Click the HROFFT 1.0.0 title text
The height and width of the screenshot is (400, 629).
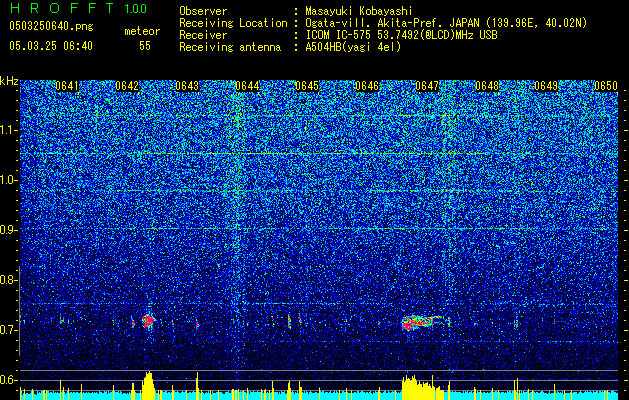click(x=79, y=8)
